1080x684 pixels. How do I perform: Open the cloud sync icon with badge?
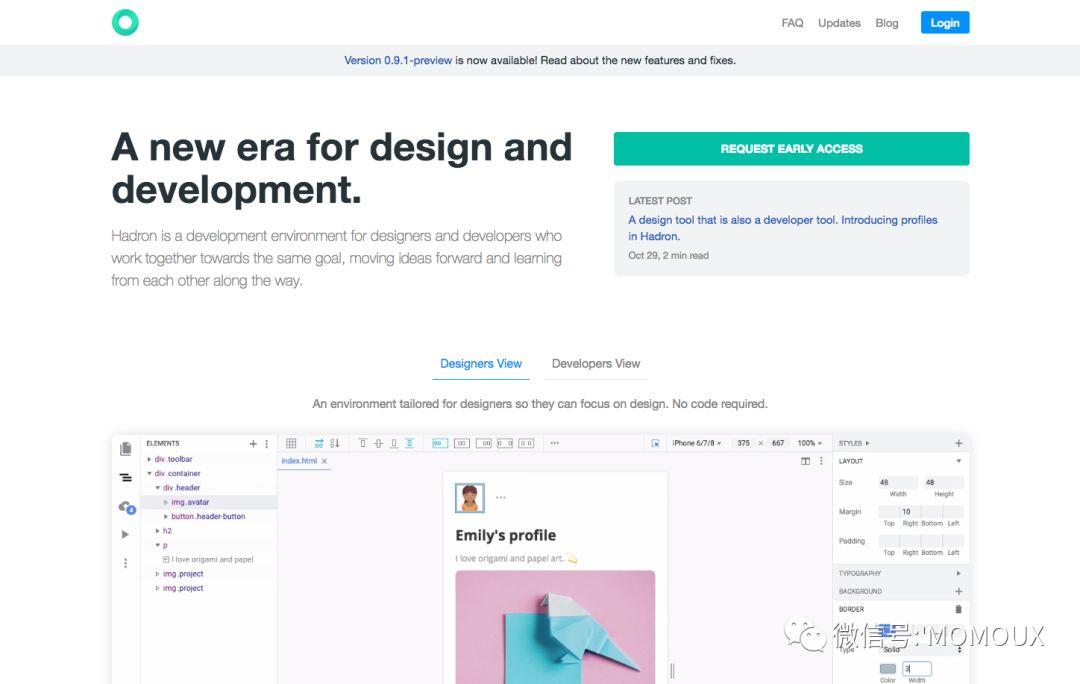pyautogui.click(x=127, y=507)
